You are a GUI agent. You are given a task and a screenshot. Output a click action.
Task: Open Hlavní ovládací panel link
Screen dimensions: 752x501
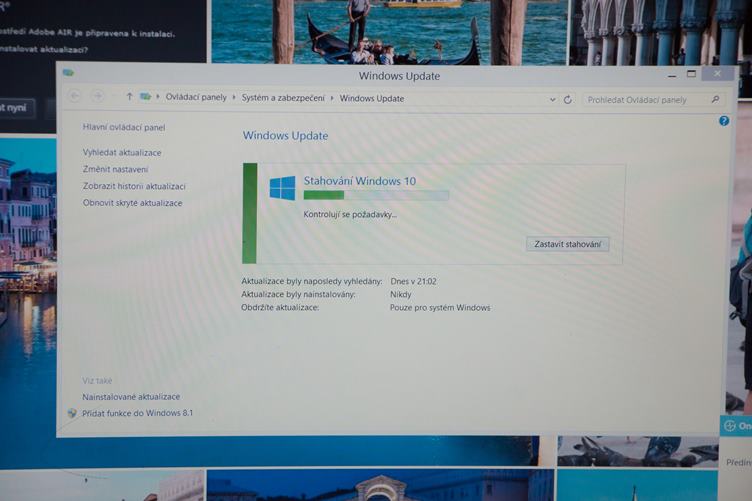(x=124, y=128)
